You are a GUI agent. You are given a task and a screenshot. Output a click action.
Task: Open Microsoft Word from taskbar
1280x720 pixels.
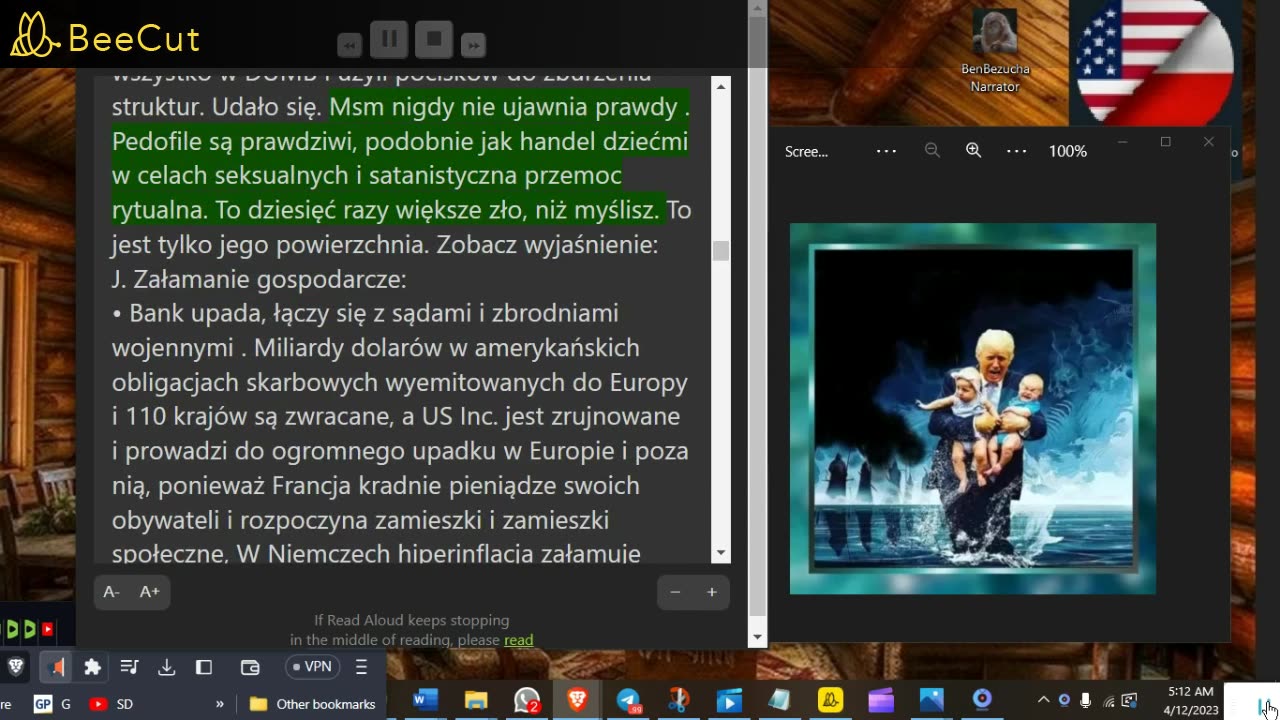click(425, 700)
